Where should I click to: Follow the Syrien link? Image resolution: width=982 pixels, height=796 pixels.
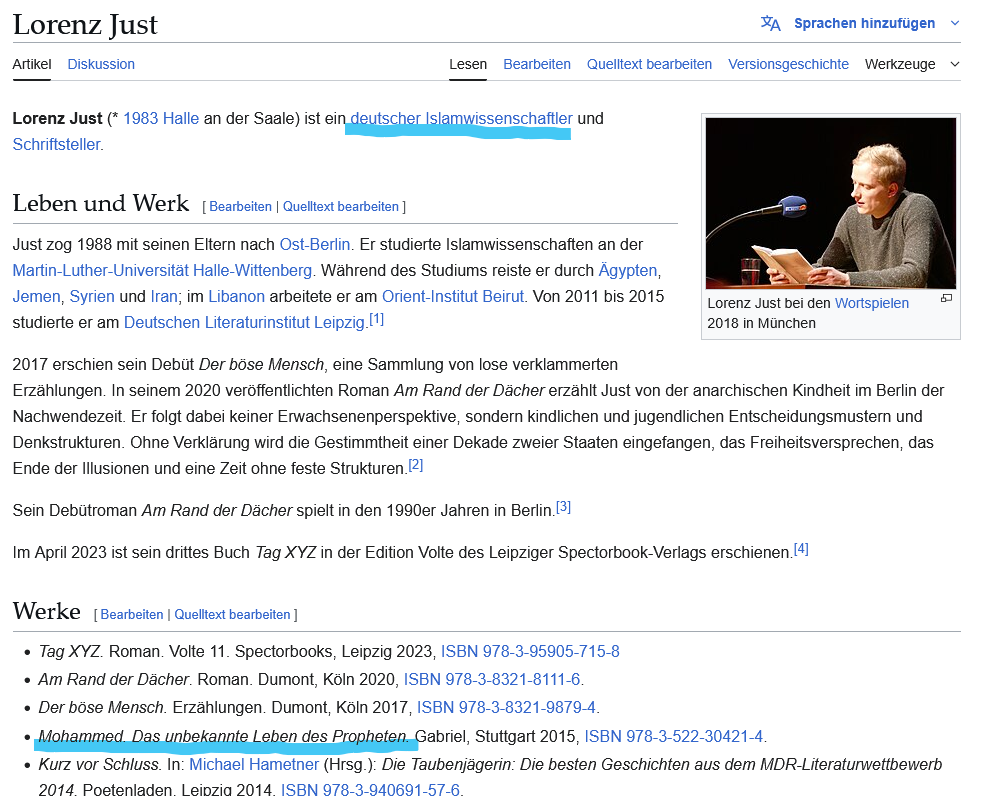(92, 296)
